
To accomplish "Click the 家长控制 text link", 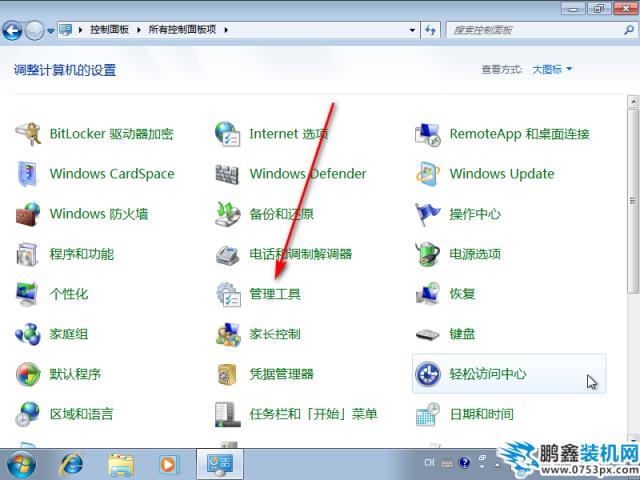I will (x=275, y=334).
